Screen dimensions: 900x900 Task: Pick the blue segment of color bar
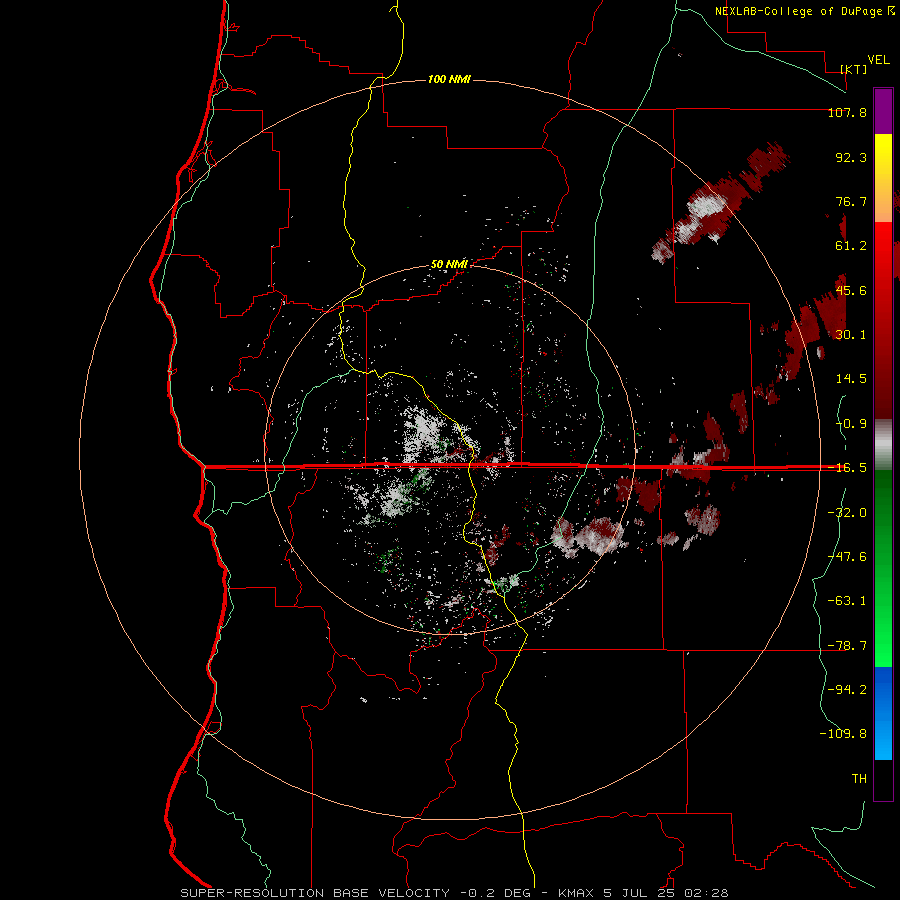coord(883,713)
